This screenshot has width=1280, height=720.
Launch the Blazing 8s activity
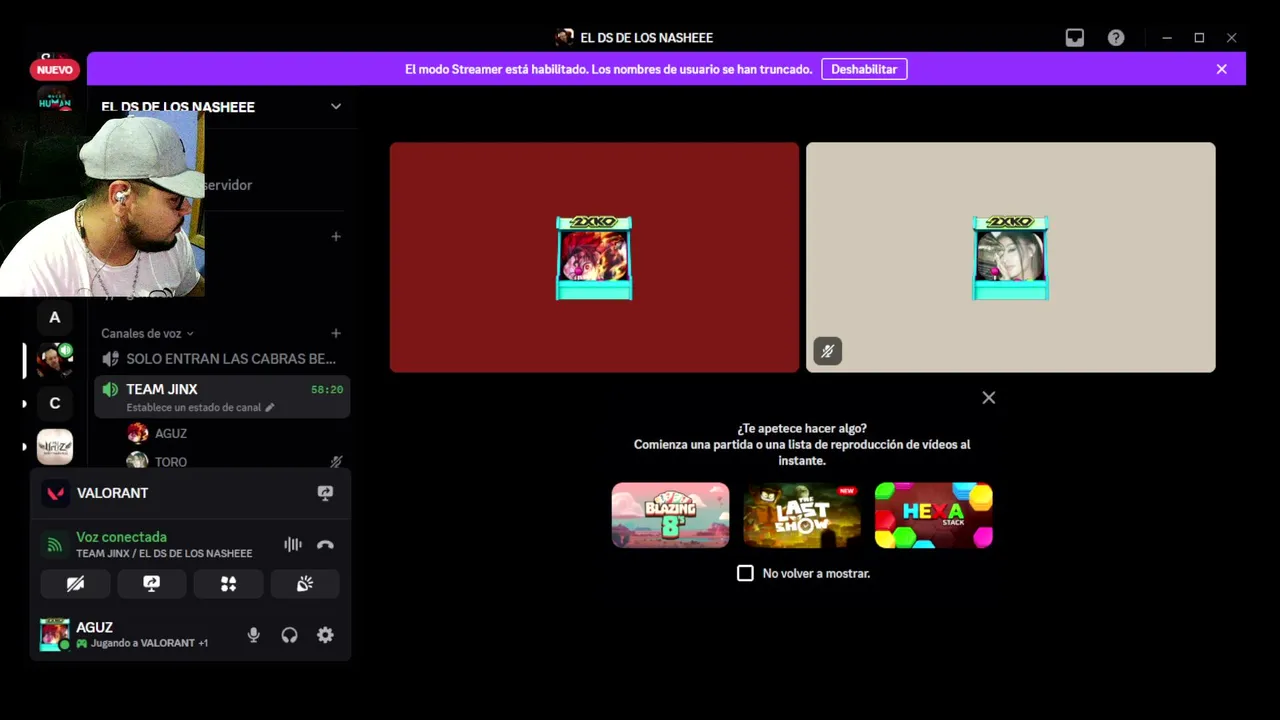point(670,515)
